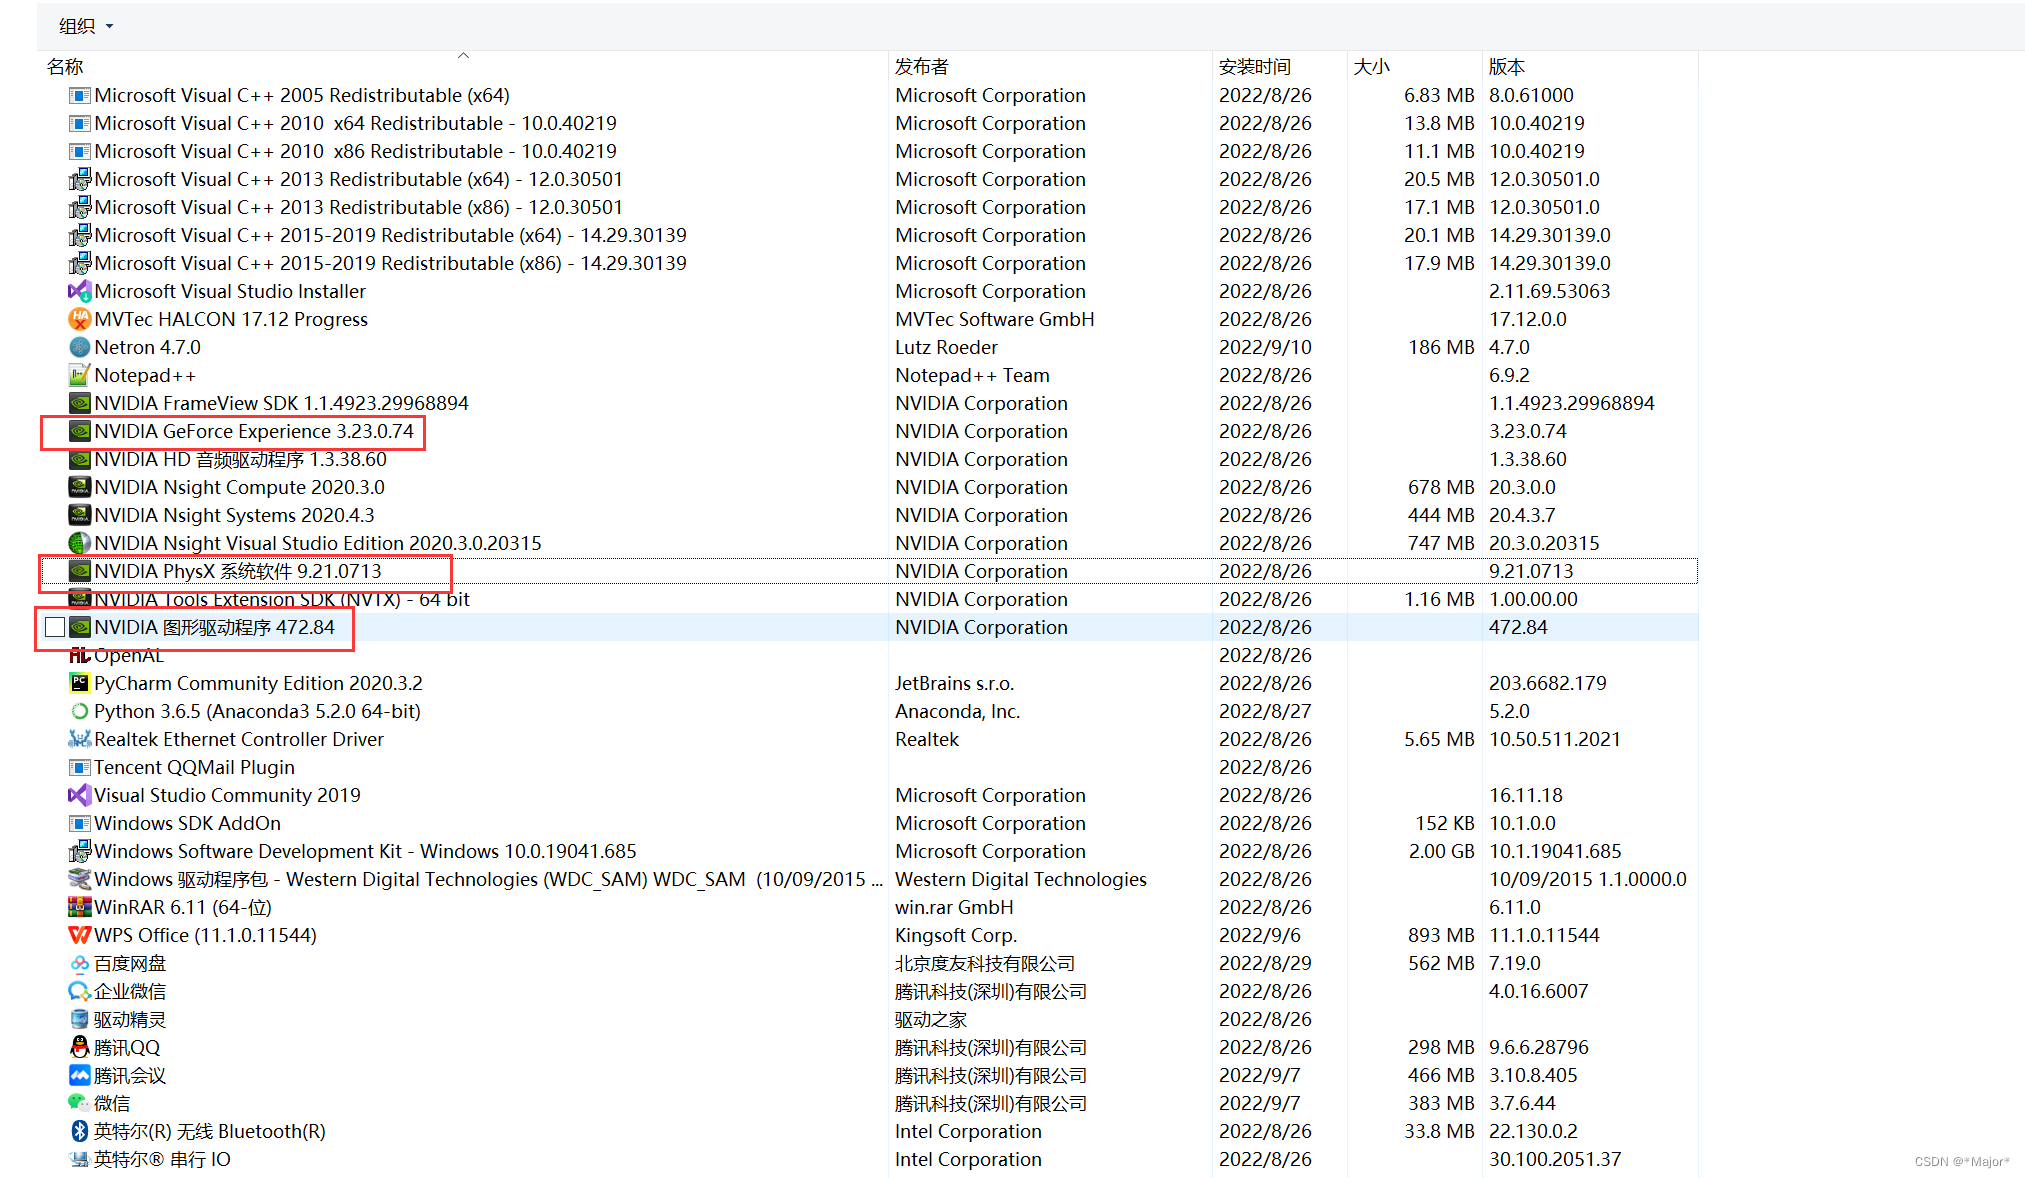2025x1178 pixels.
Task: Click Realtek Ethernet Controller Driver icon
Action: 79,739
